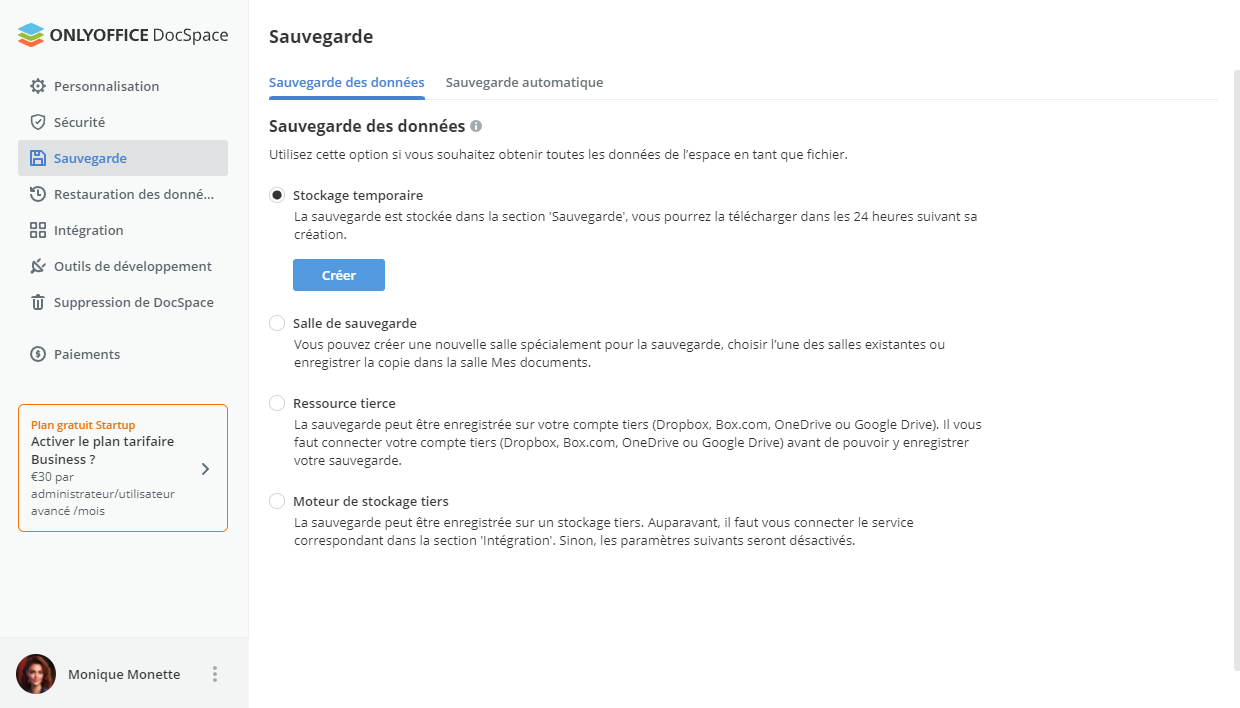Open the Business plan banner chevron
1240x708 pixels.
(x=205, y=468)
